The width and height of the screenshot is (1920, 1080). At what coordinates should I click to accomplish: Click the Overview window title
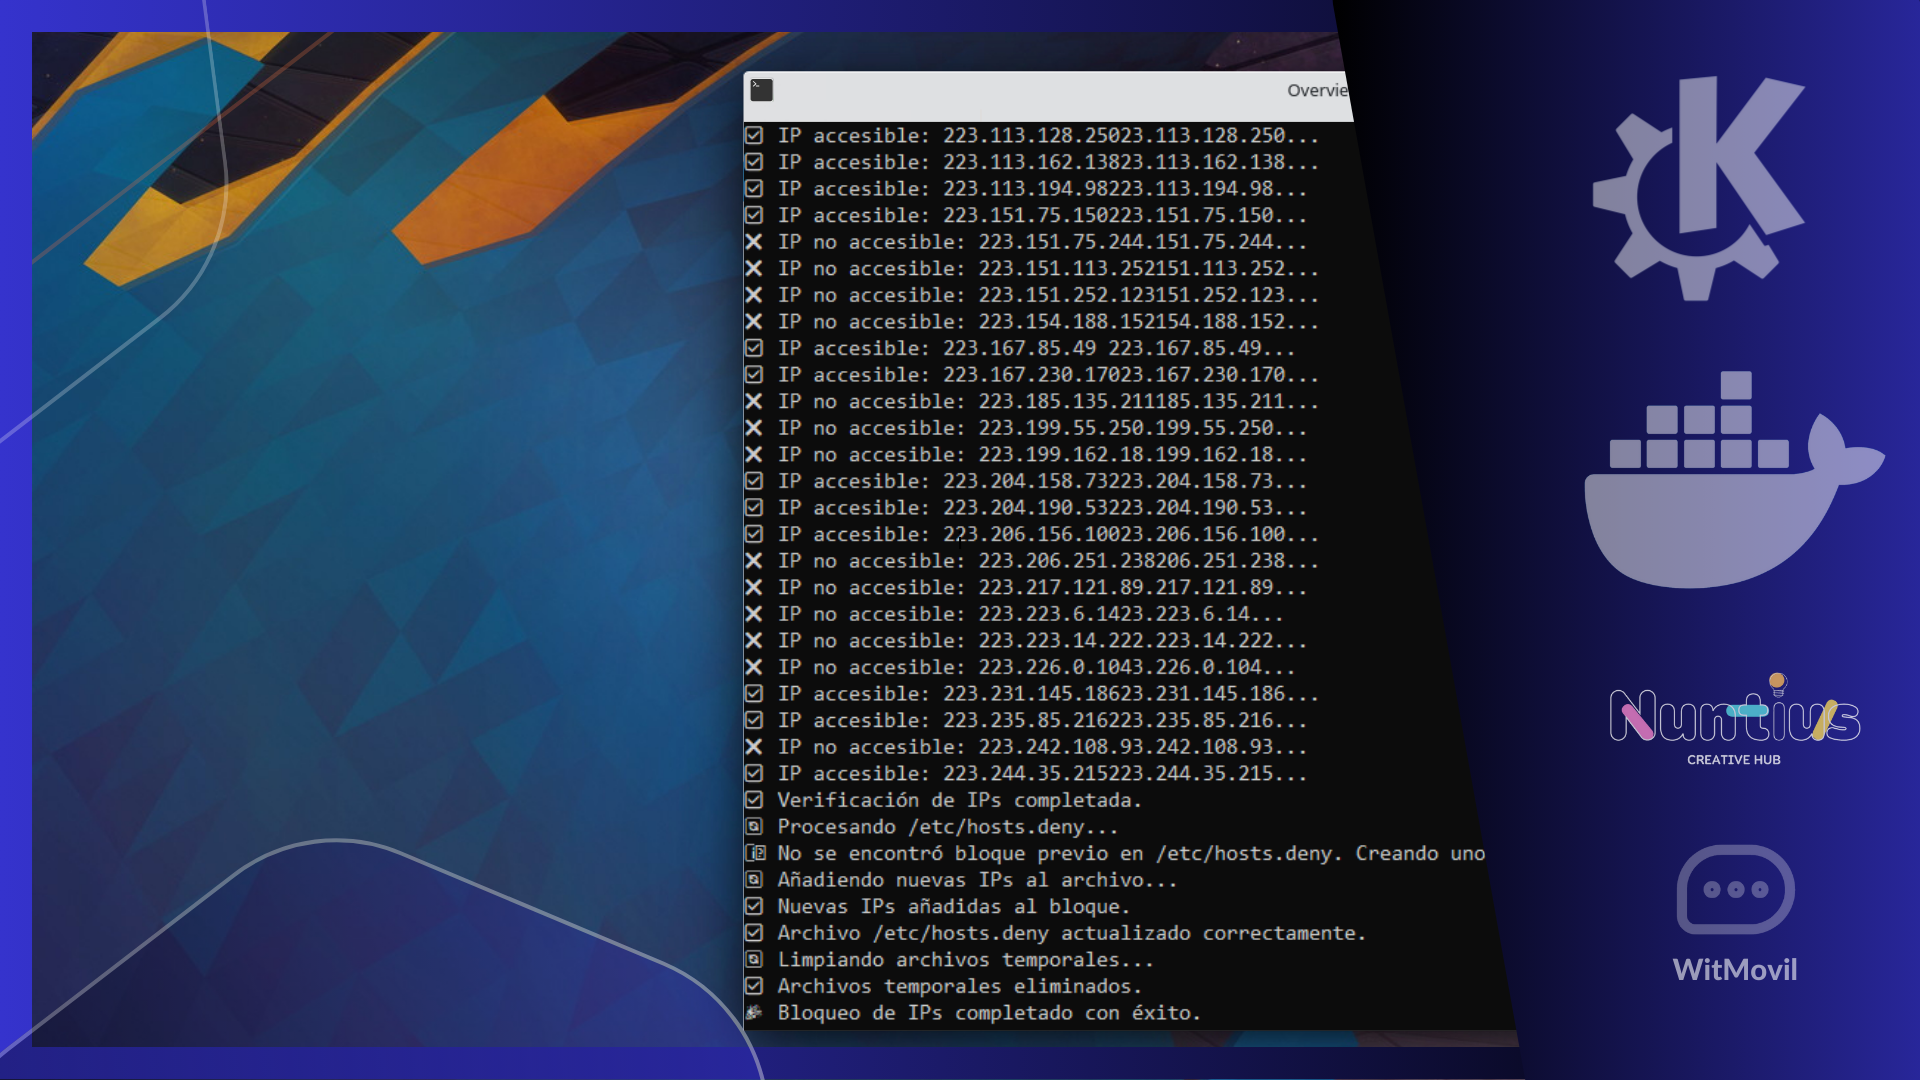tap(1319, 90)
